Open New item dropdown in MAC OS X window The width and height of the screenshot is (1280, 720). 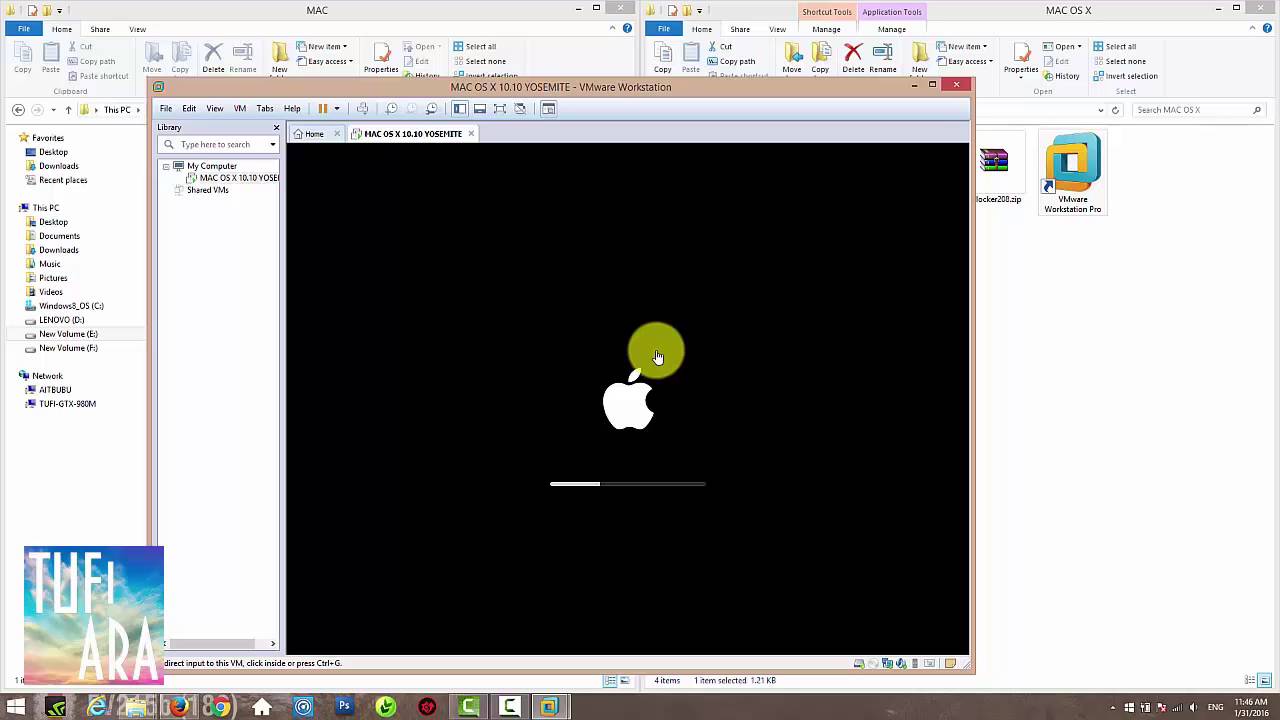(x=962, y=47)
